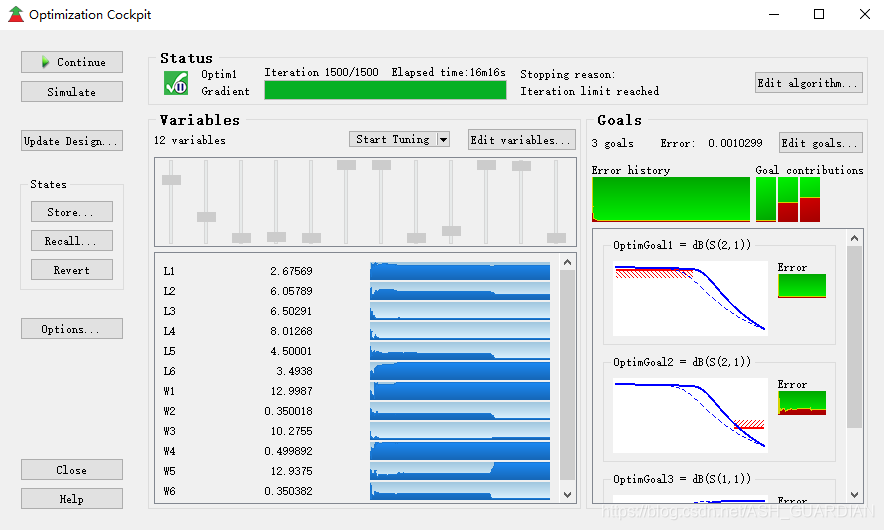Select the W3 variable row
This screenshot has height=530, width=884.
point(357,431)
